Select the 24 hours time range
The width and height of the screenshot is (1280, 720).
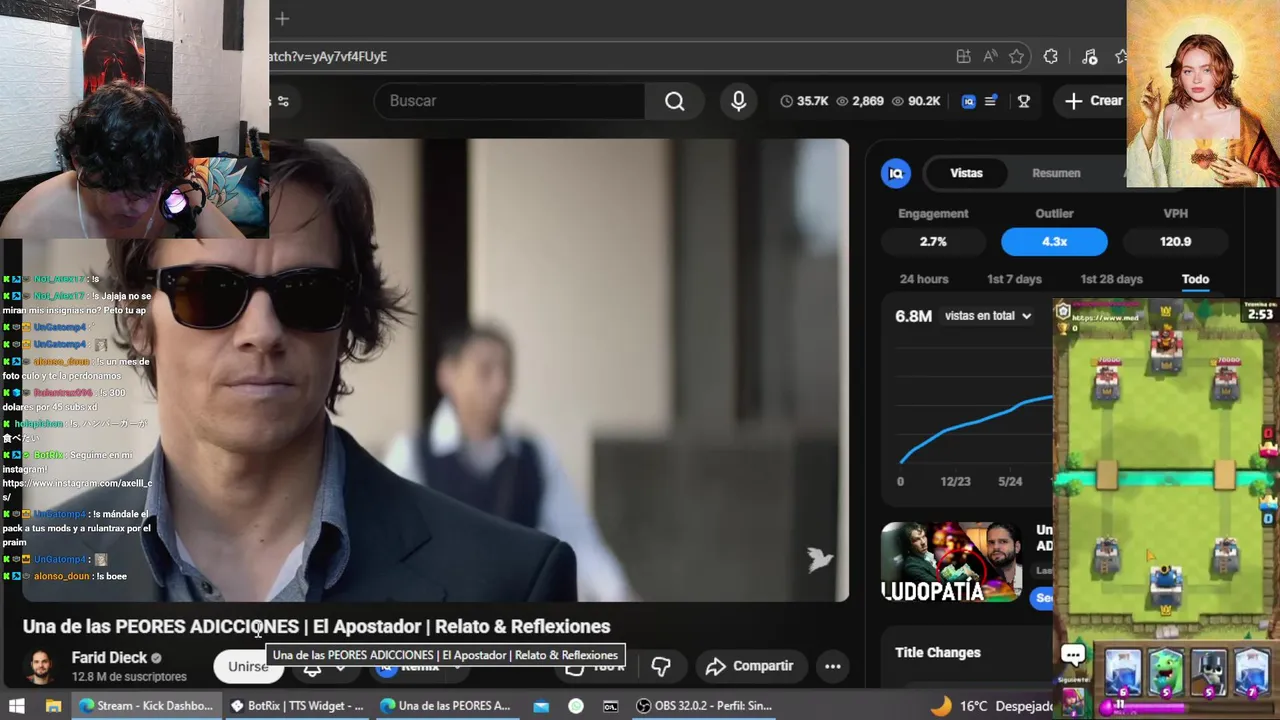pyautogui.click(x=924, y=280)
